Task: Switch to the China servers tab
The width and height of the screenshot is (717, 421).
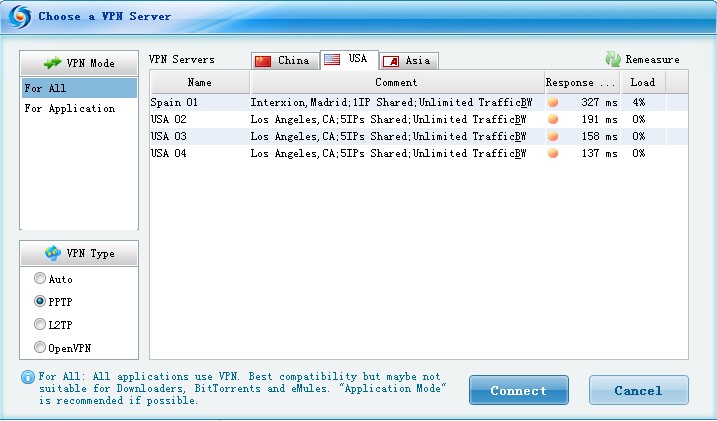Action: (x=285, y=61)
